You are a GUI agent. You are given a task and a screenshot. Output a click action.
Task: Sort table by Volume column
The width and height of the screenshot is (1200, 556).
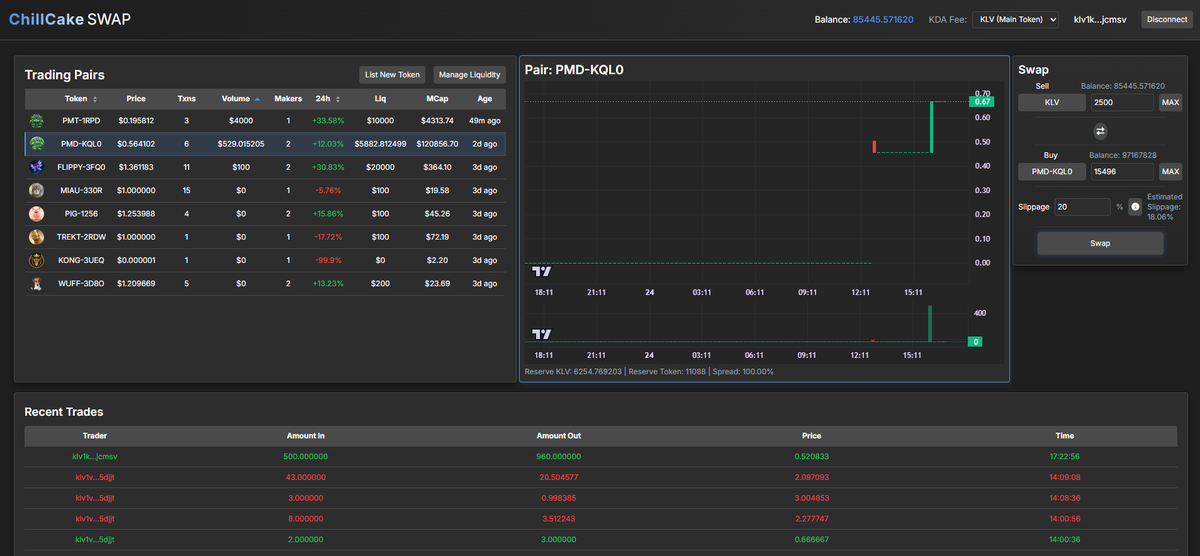(240, 99)
